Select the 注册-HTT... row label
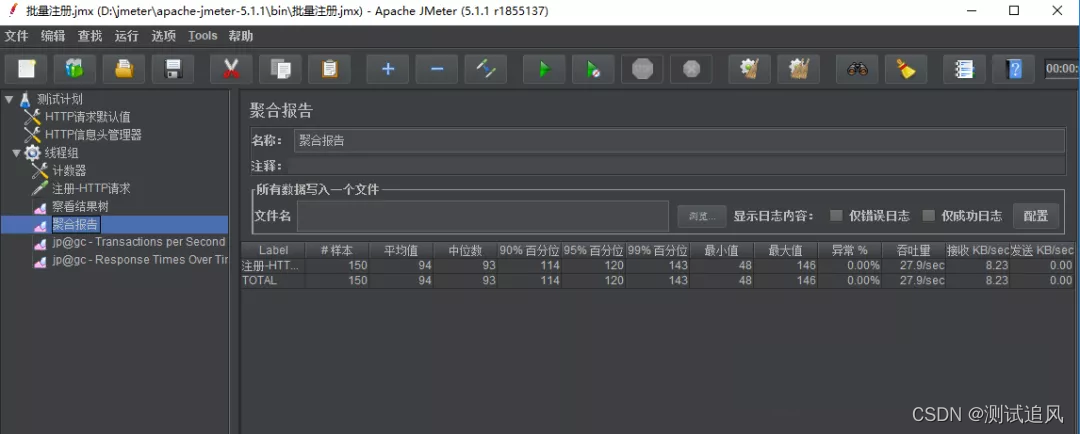The image size is (1080, 434). click(271, 265)
